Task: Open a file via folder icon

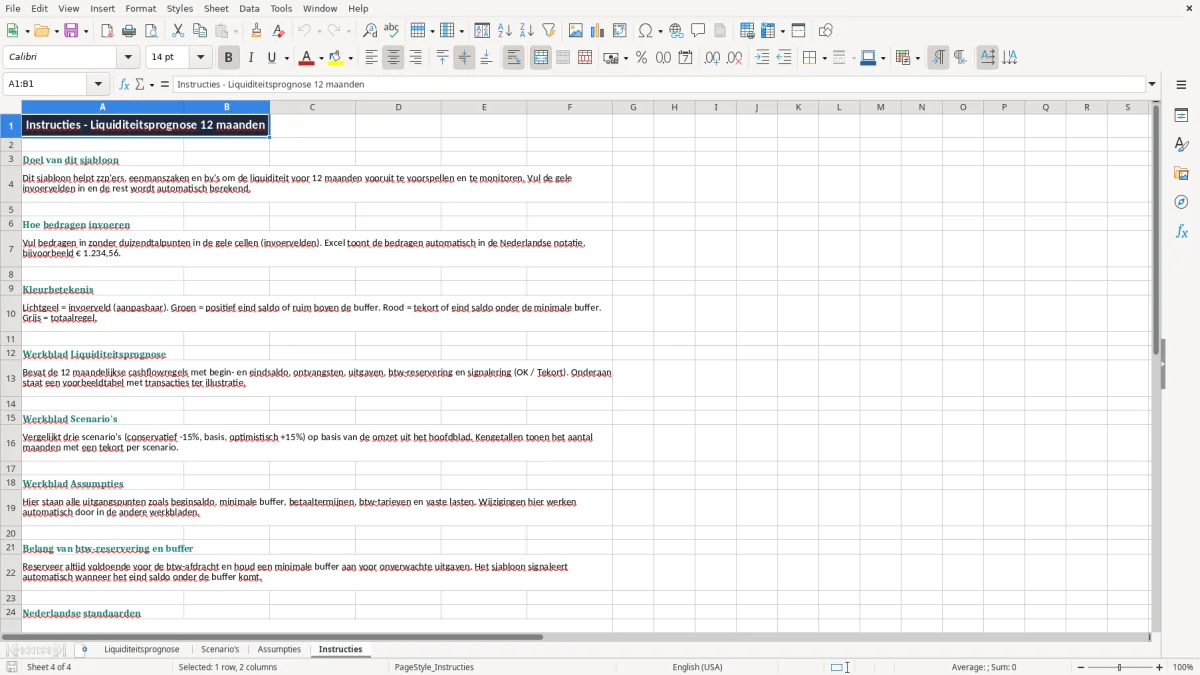Action: 40,31
